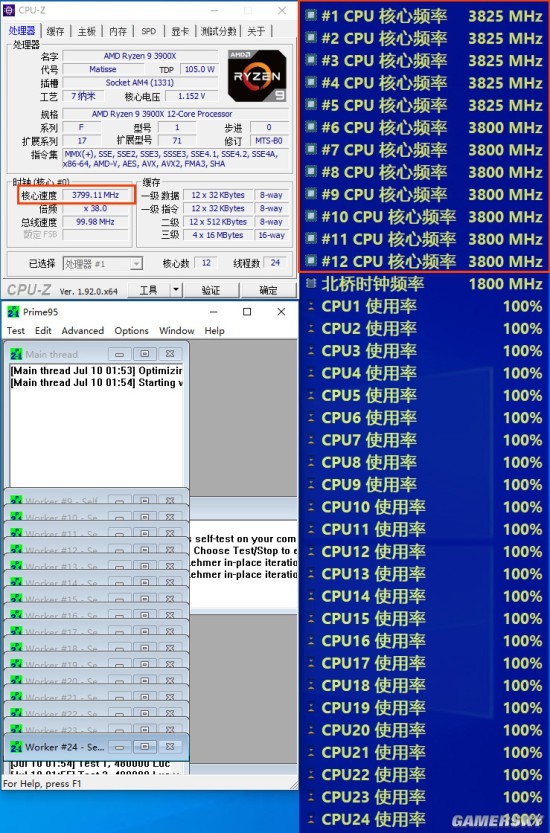This screenshot has height=833, width=550.
Task: Click the CPU-Z title bar app icon
Action: (9, 10)
